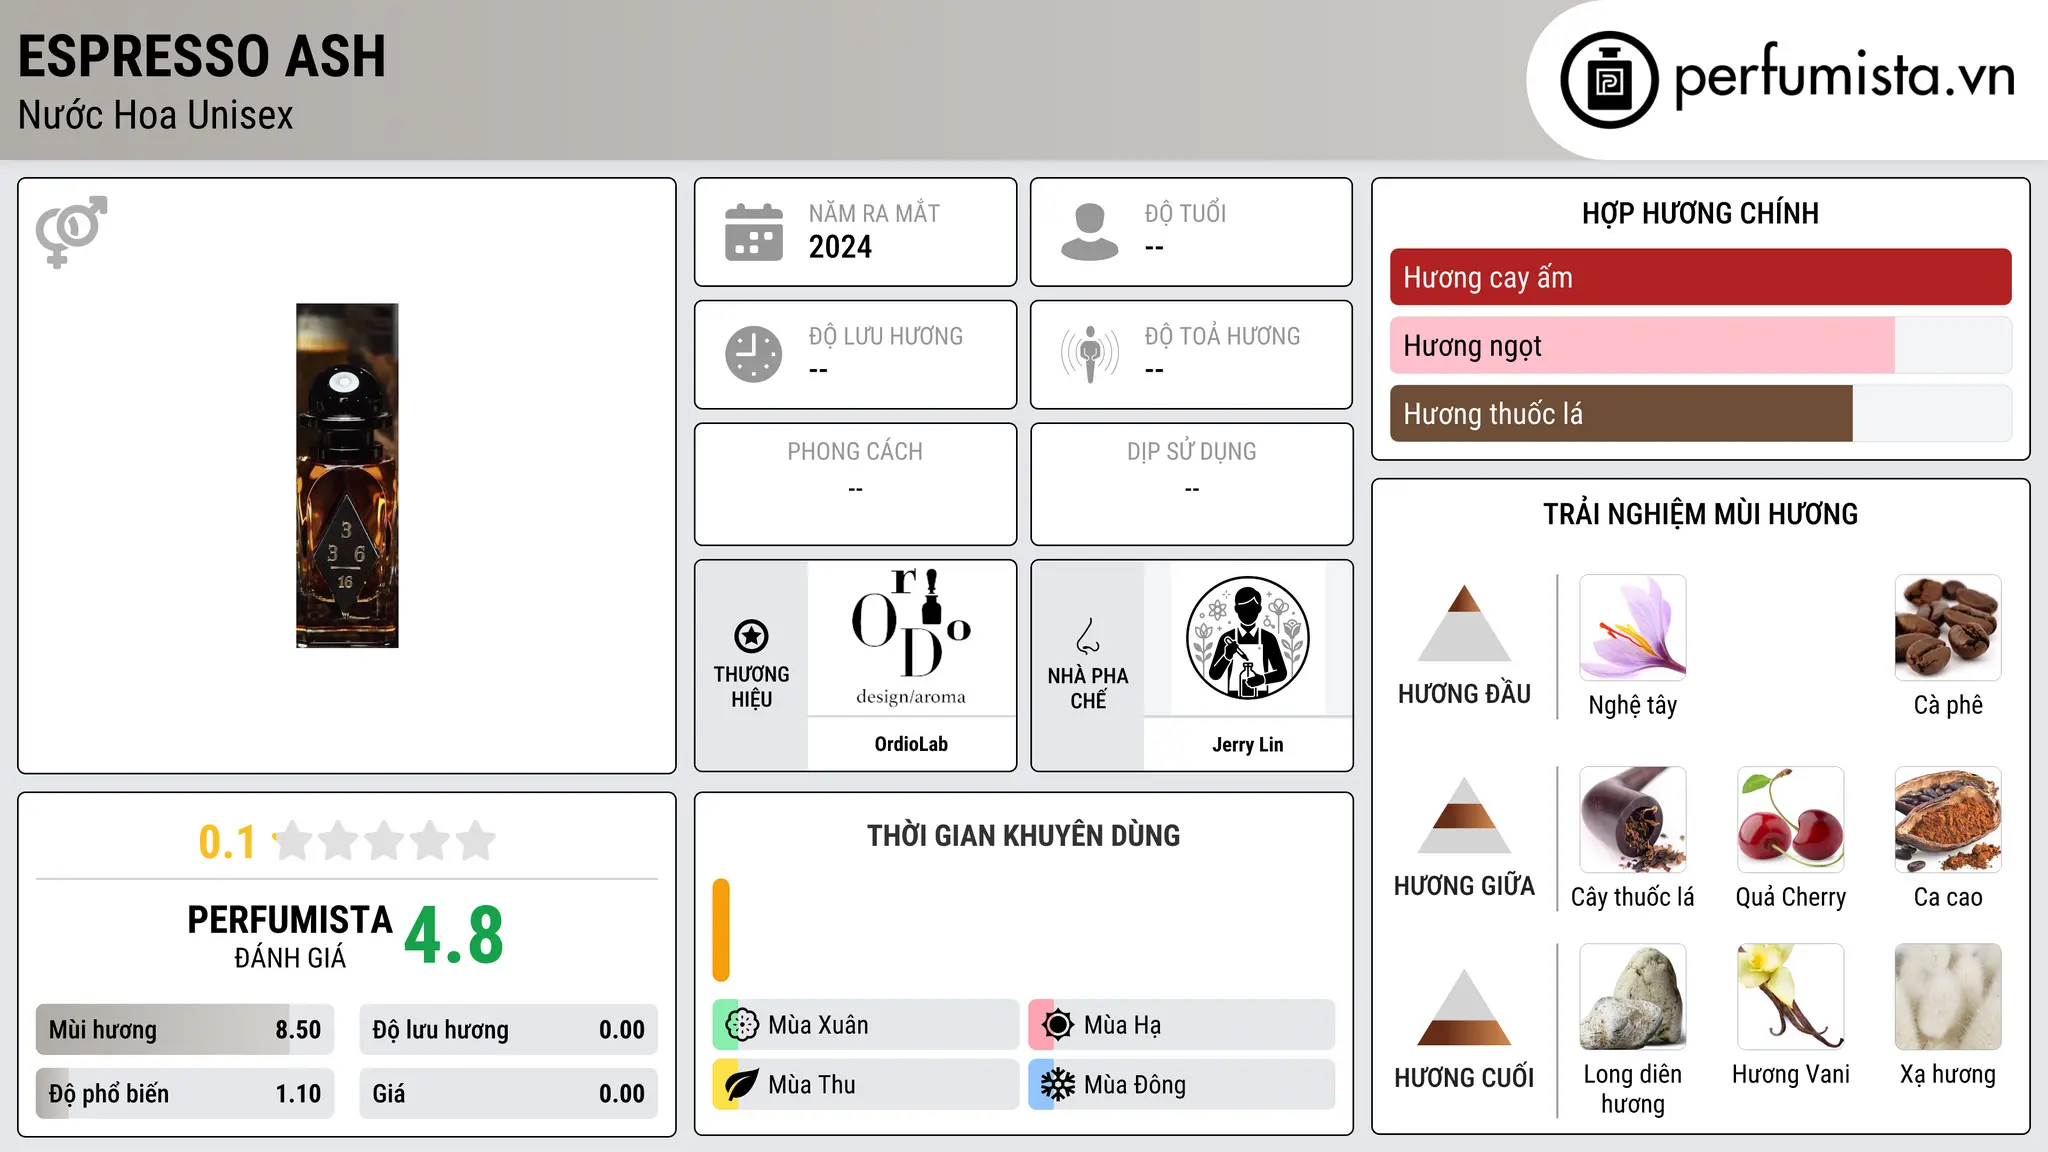Click the Hương thuốc lá accord bar
The width and height of the screenshot is (2048, 1152).
1700,413
